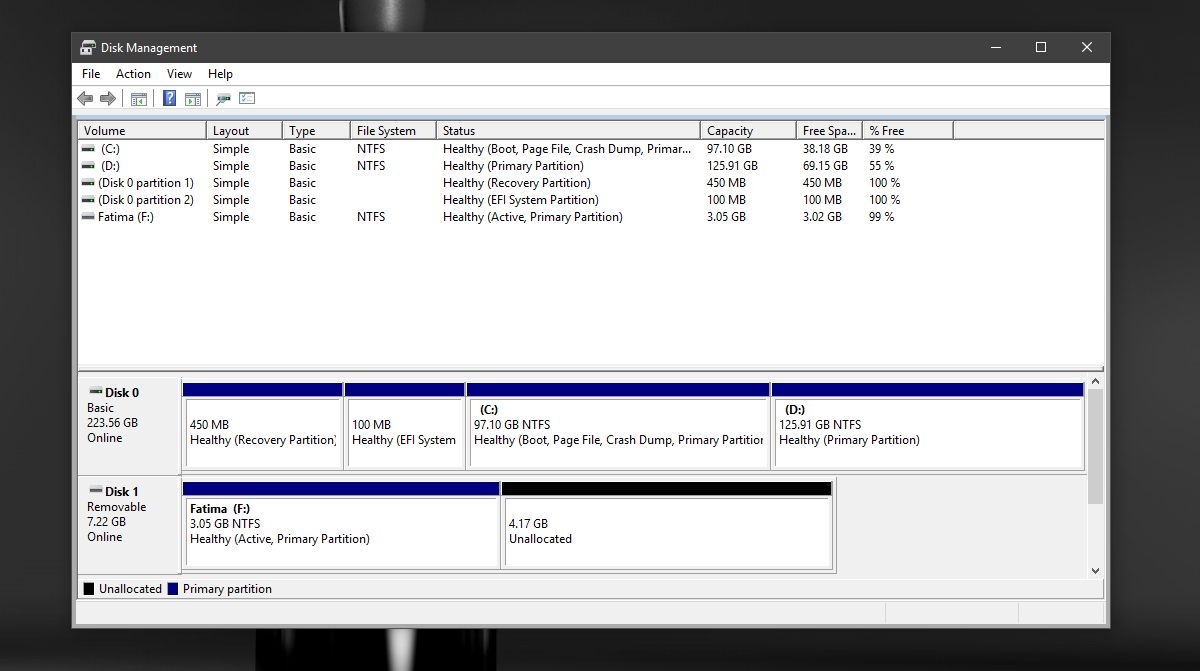Toggle the Show/Hide Console Tree icon

point(139,98)
